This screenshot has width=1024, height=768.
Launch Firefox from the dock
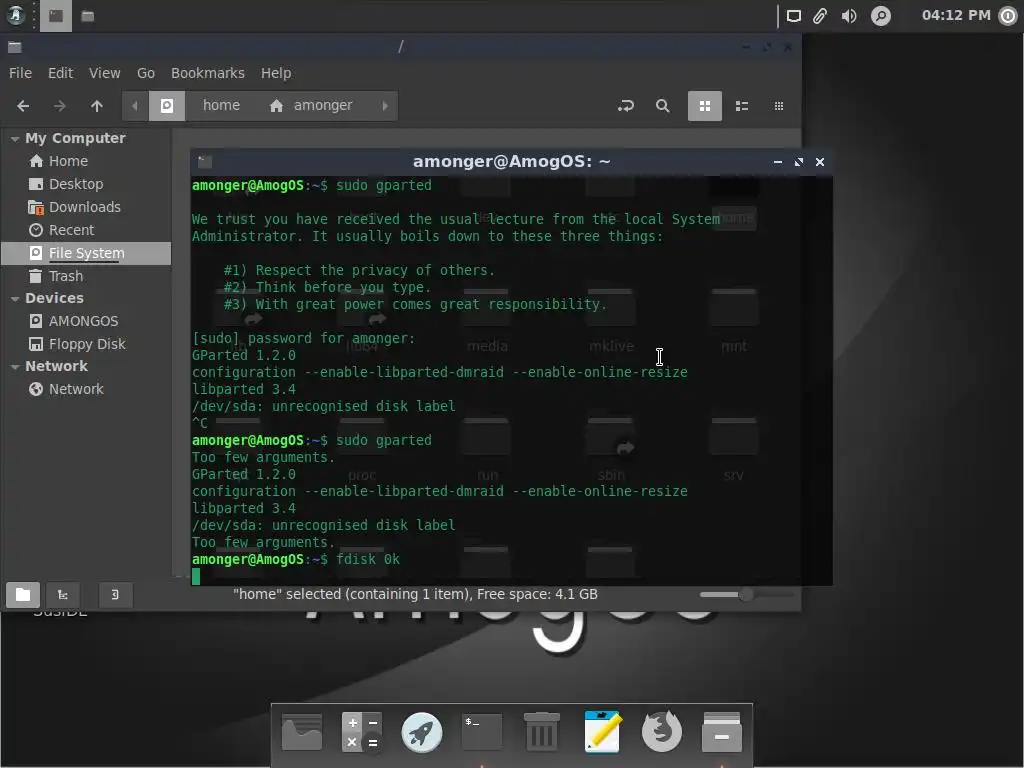point(662,732)
